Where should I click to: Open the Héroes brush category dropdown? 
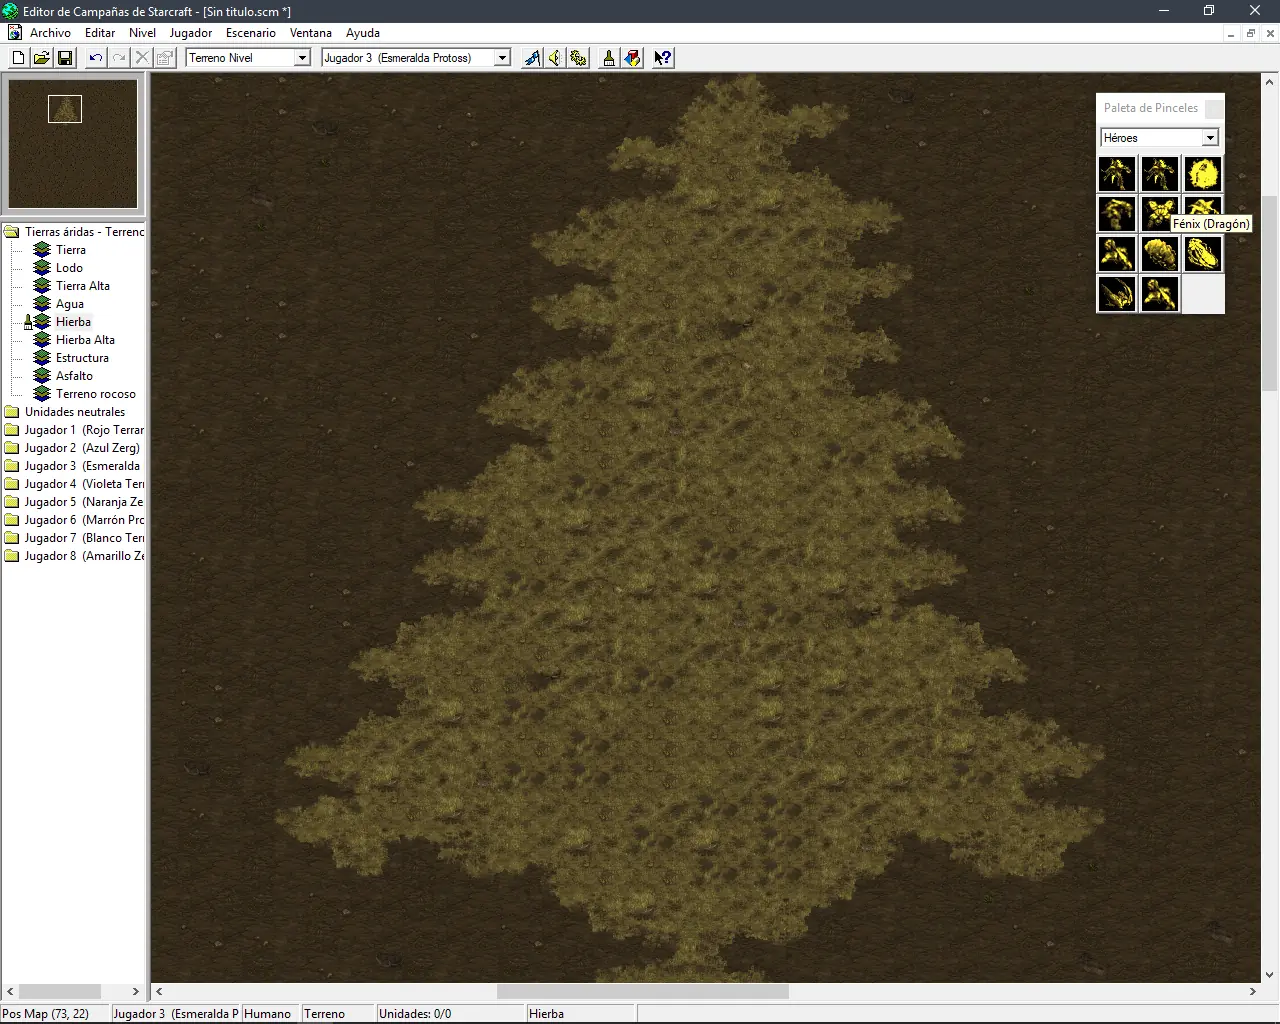[x=1210, y=138]
